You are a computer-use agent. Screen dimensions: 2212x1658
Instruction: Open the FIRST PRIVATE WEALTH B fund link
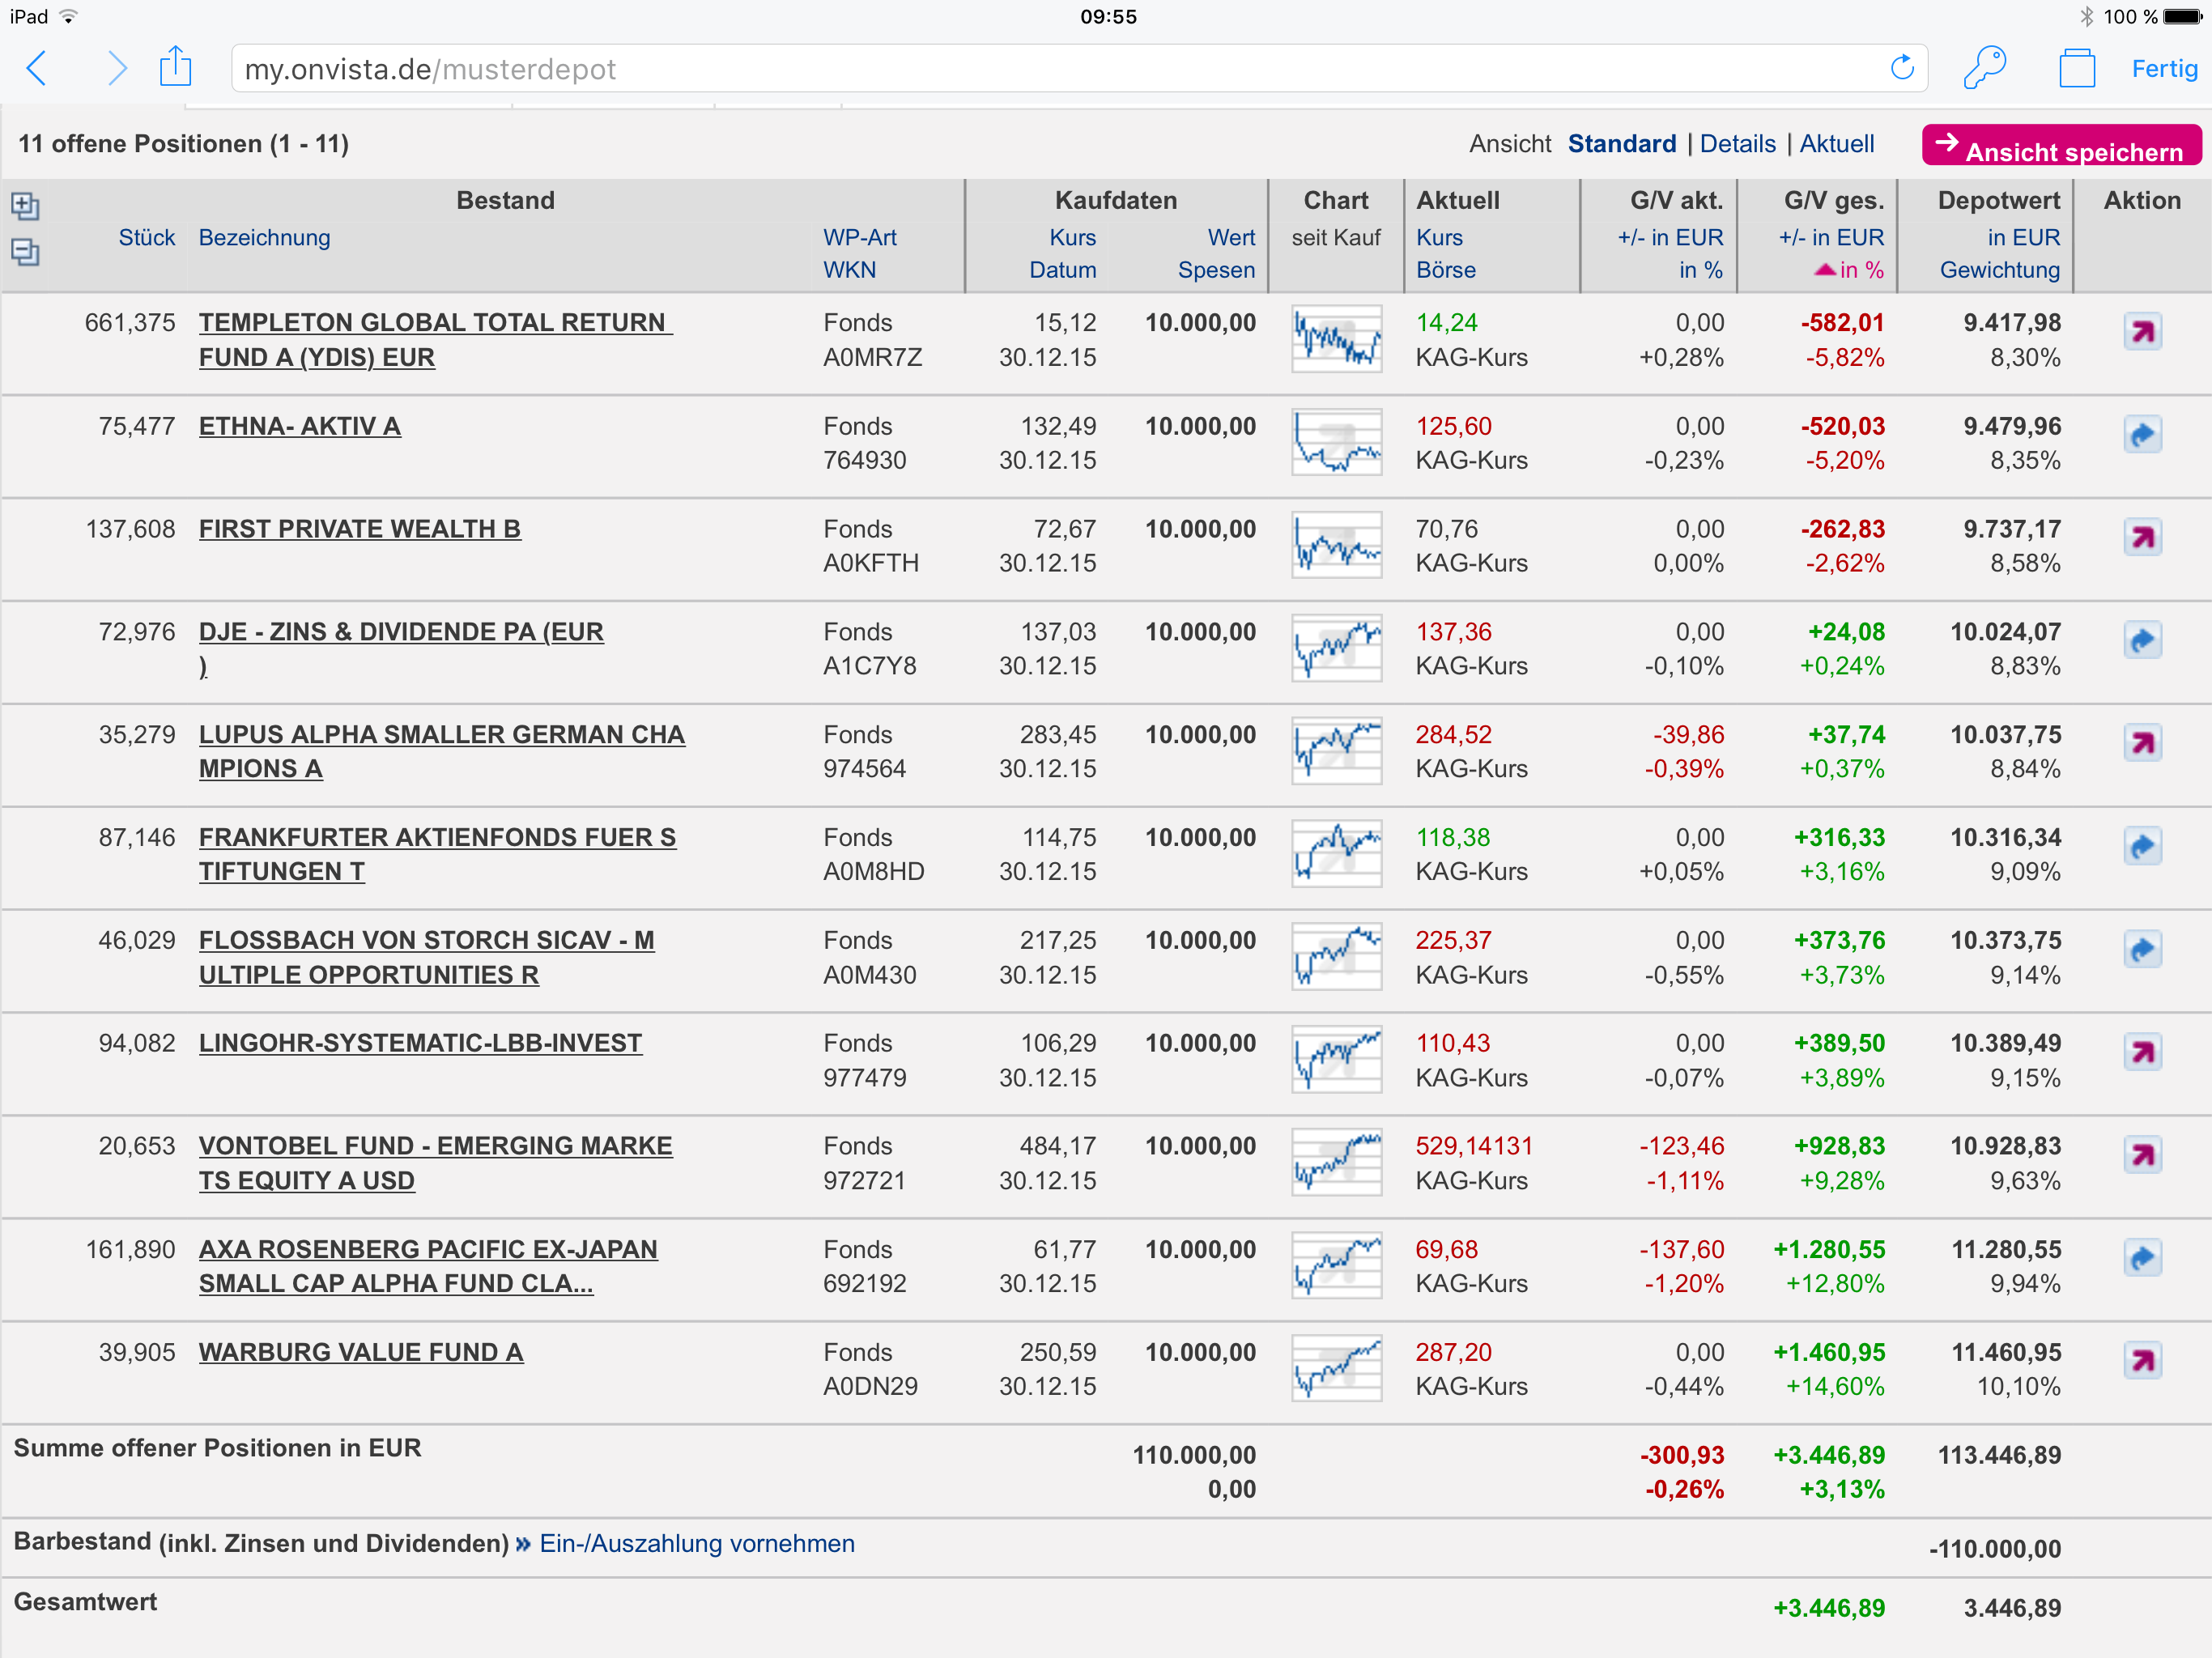coord(359,529)
